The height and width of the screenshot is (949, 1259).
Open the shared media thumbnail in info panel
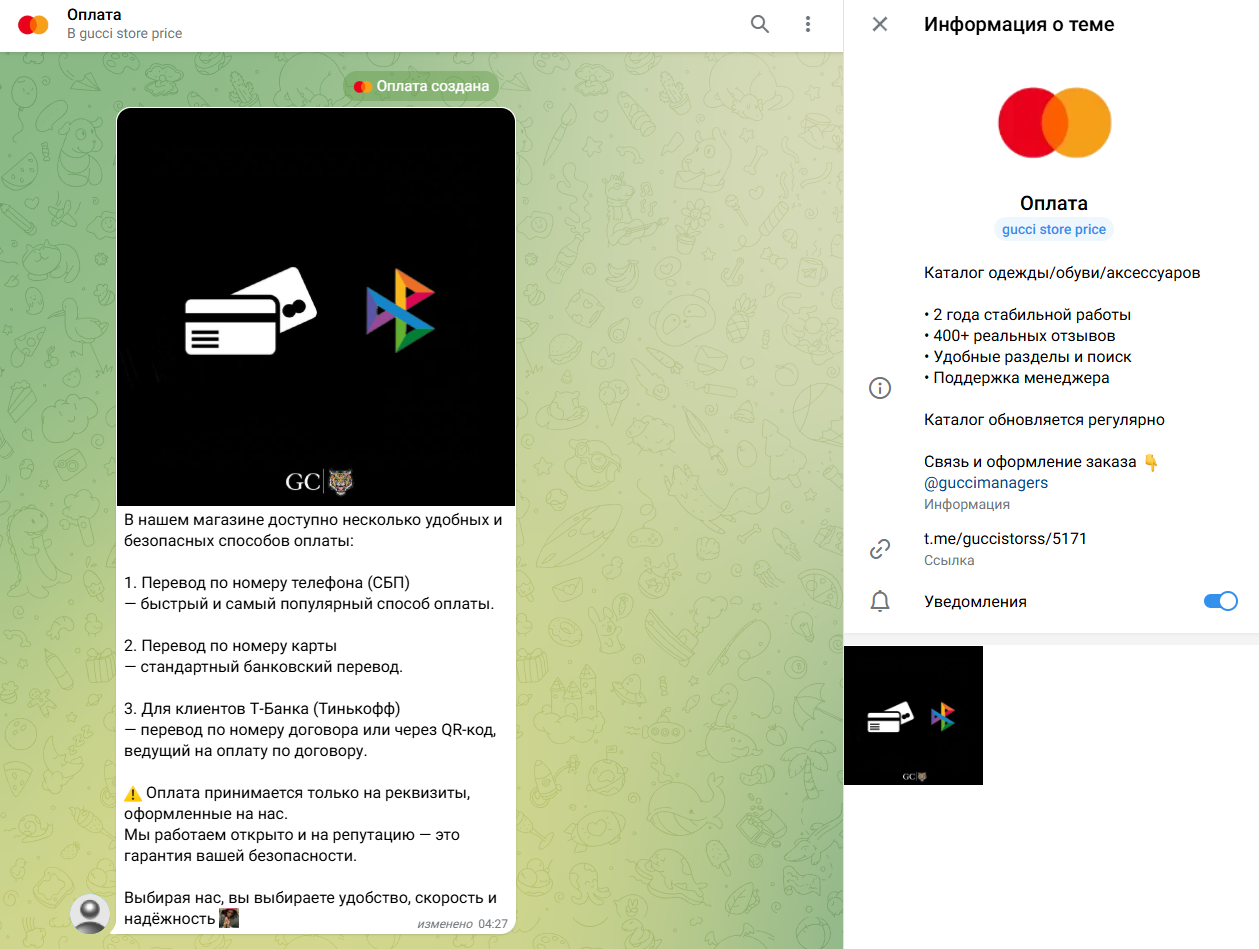point(913,715)
